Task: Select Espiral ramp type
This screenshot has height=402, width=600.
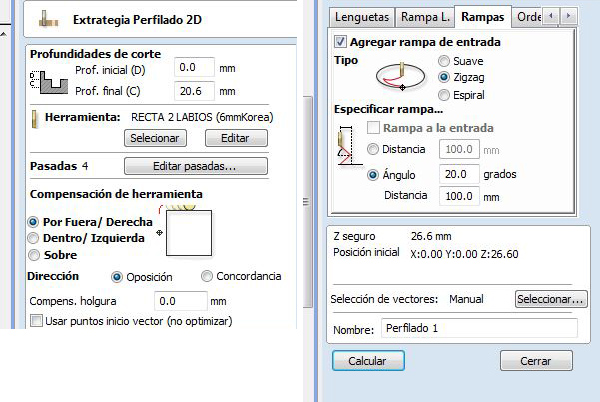Action: tap(443, 94)
